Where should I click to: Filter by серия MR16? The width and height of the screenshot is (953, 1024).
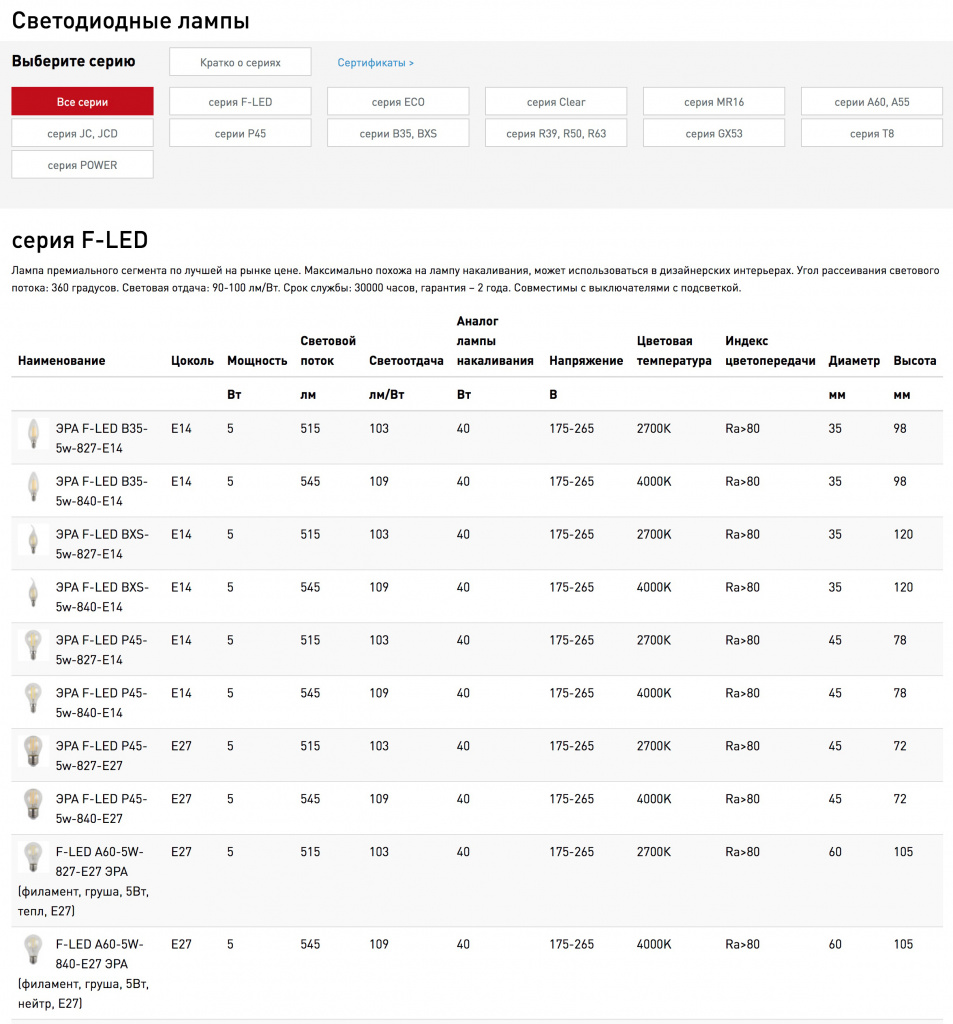(x=714, y=101)
